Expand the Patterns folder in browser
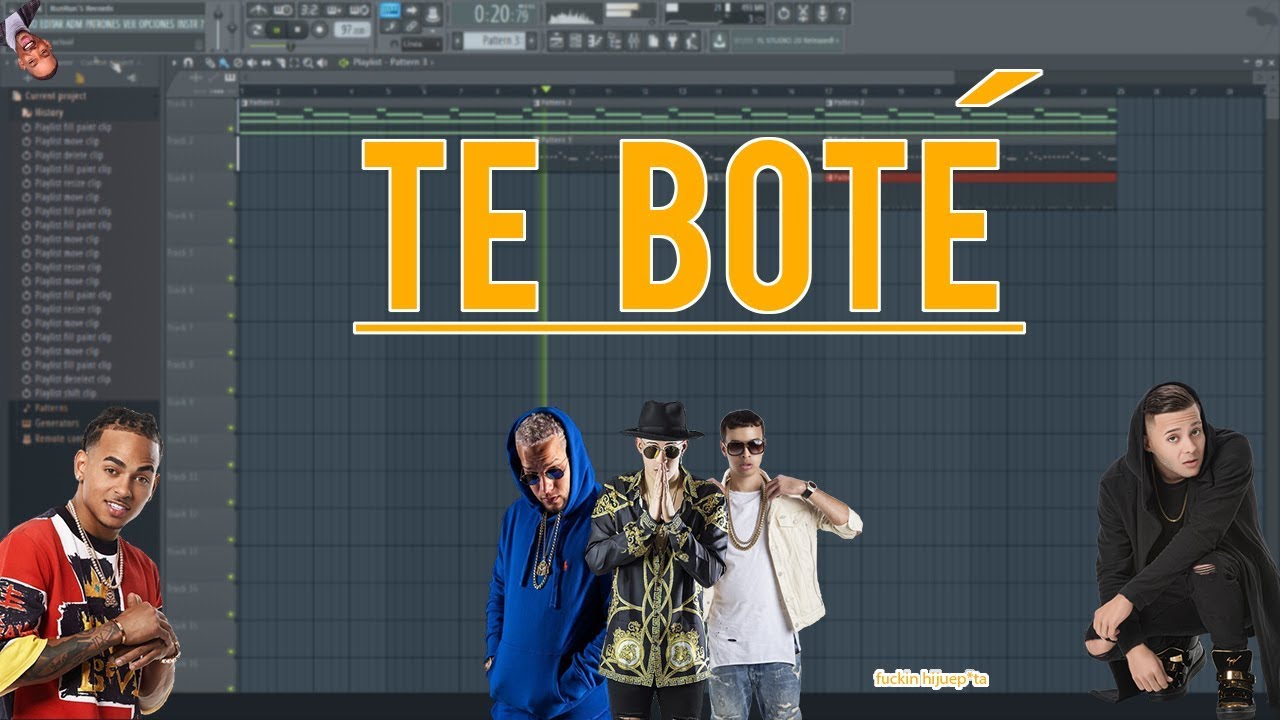The width and height of the screenshot is (1280, 720). click(45, 408)
